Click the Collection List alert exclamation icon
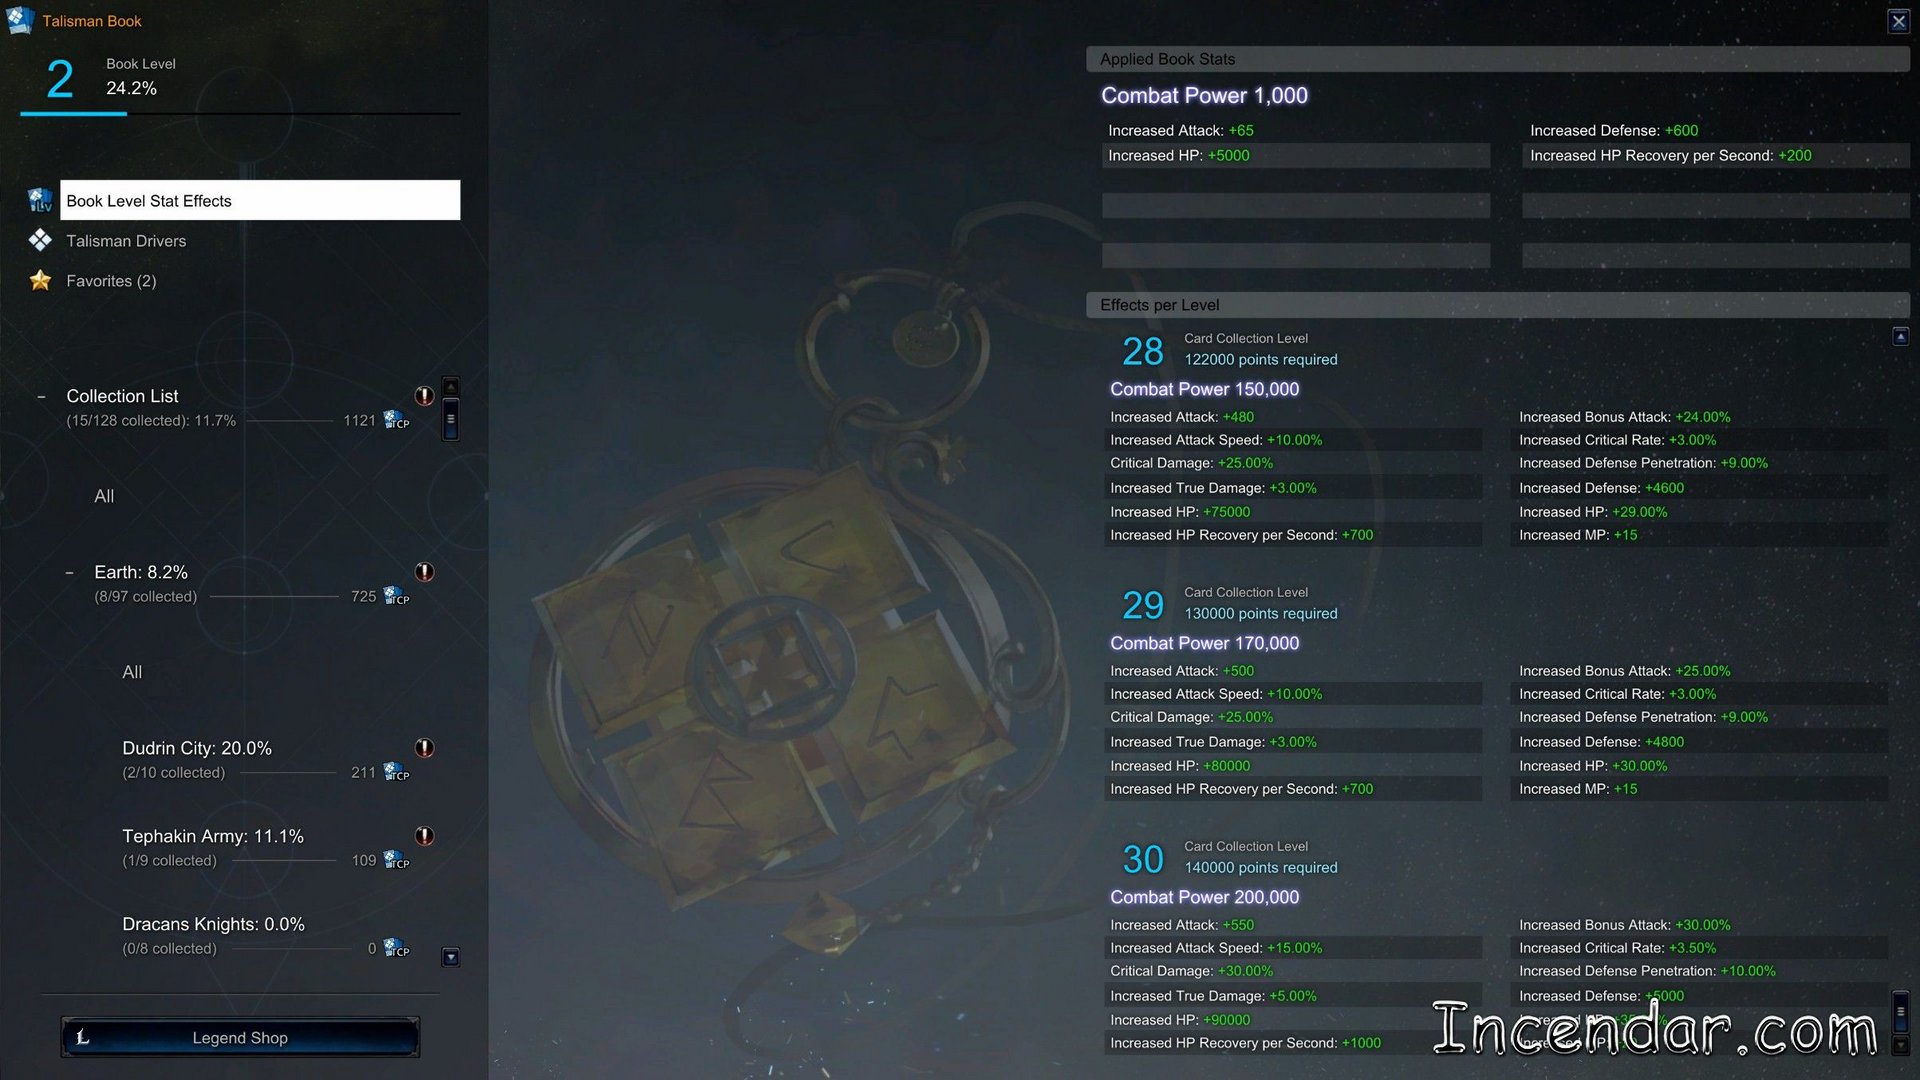 pyautogui.click(x=424, y=396)
